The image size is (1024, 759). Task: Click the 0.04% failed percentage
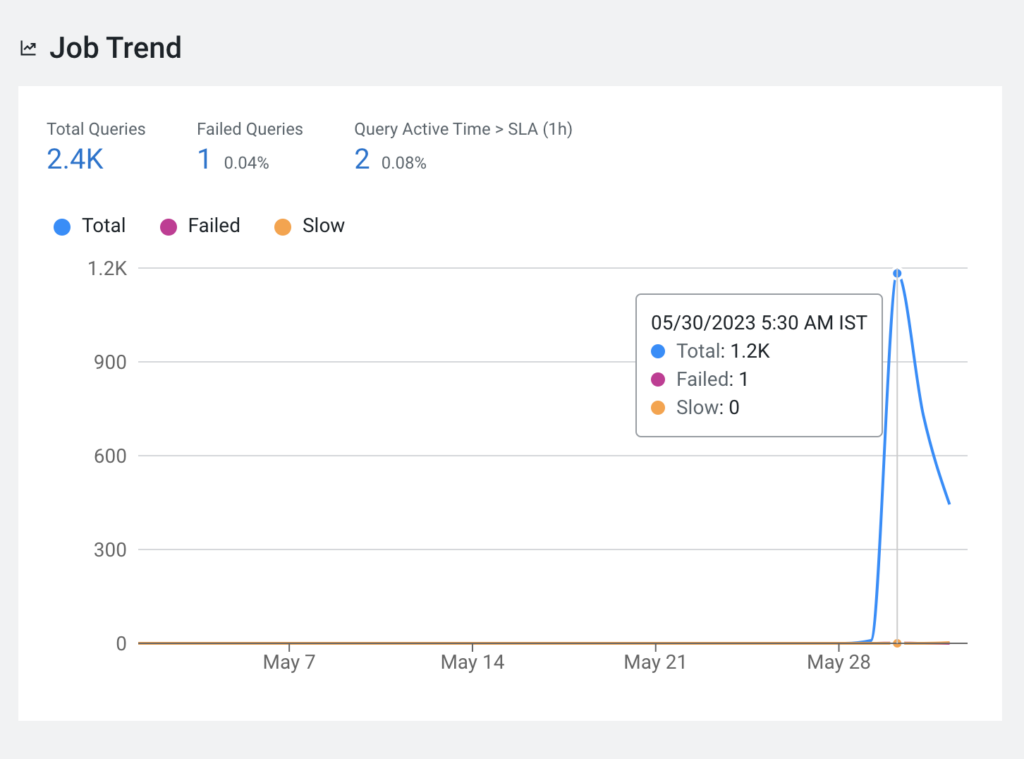(246, 163)
